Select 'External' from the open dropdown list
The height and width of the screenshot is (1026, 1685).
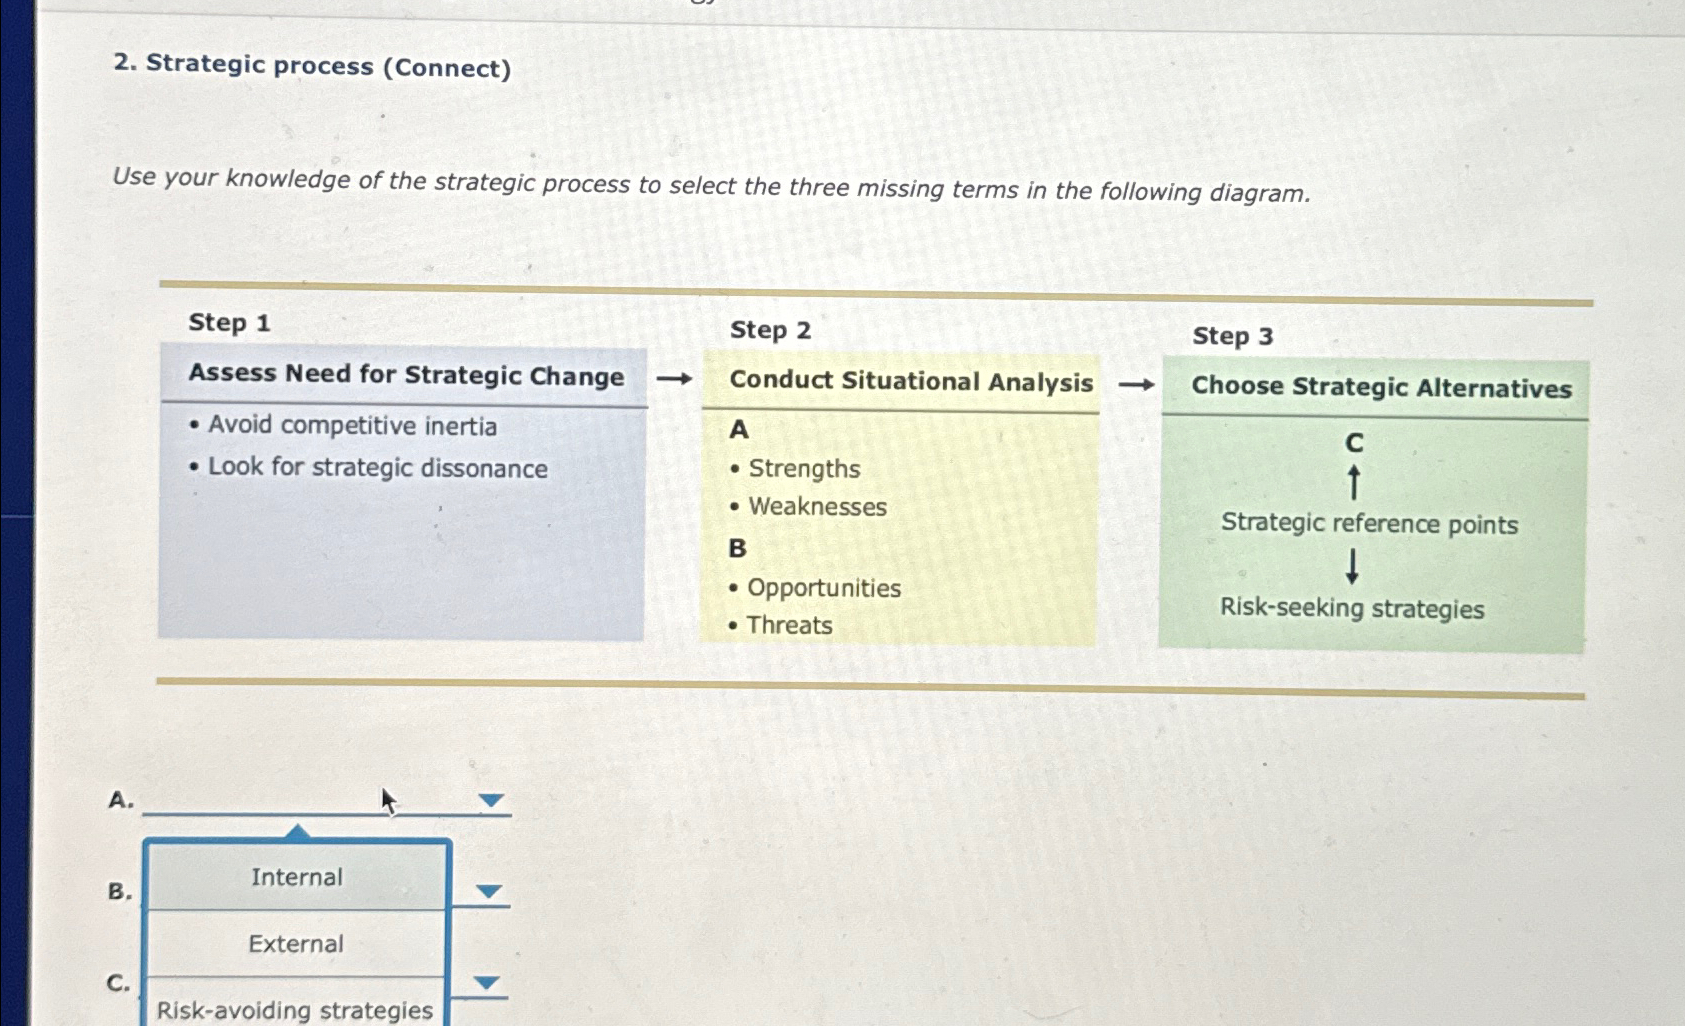coord(296,944)
